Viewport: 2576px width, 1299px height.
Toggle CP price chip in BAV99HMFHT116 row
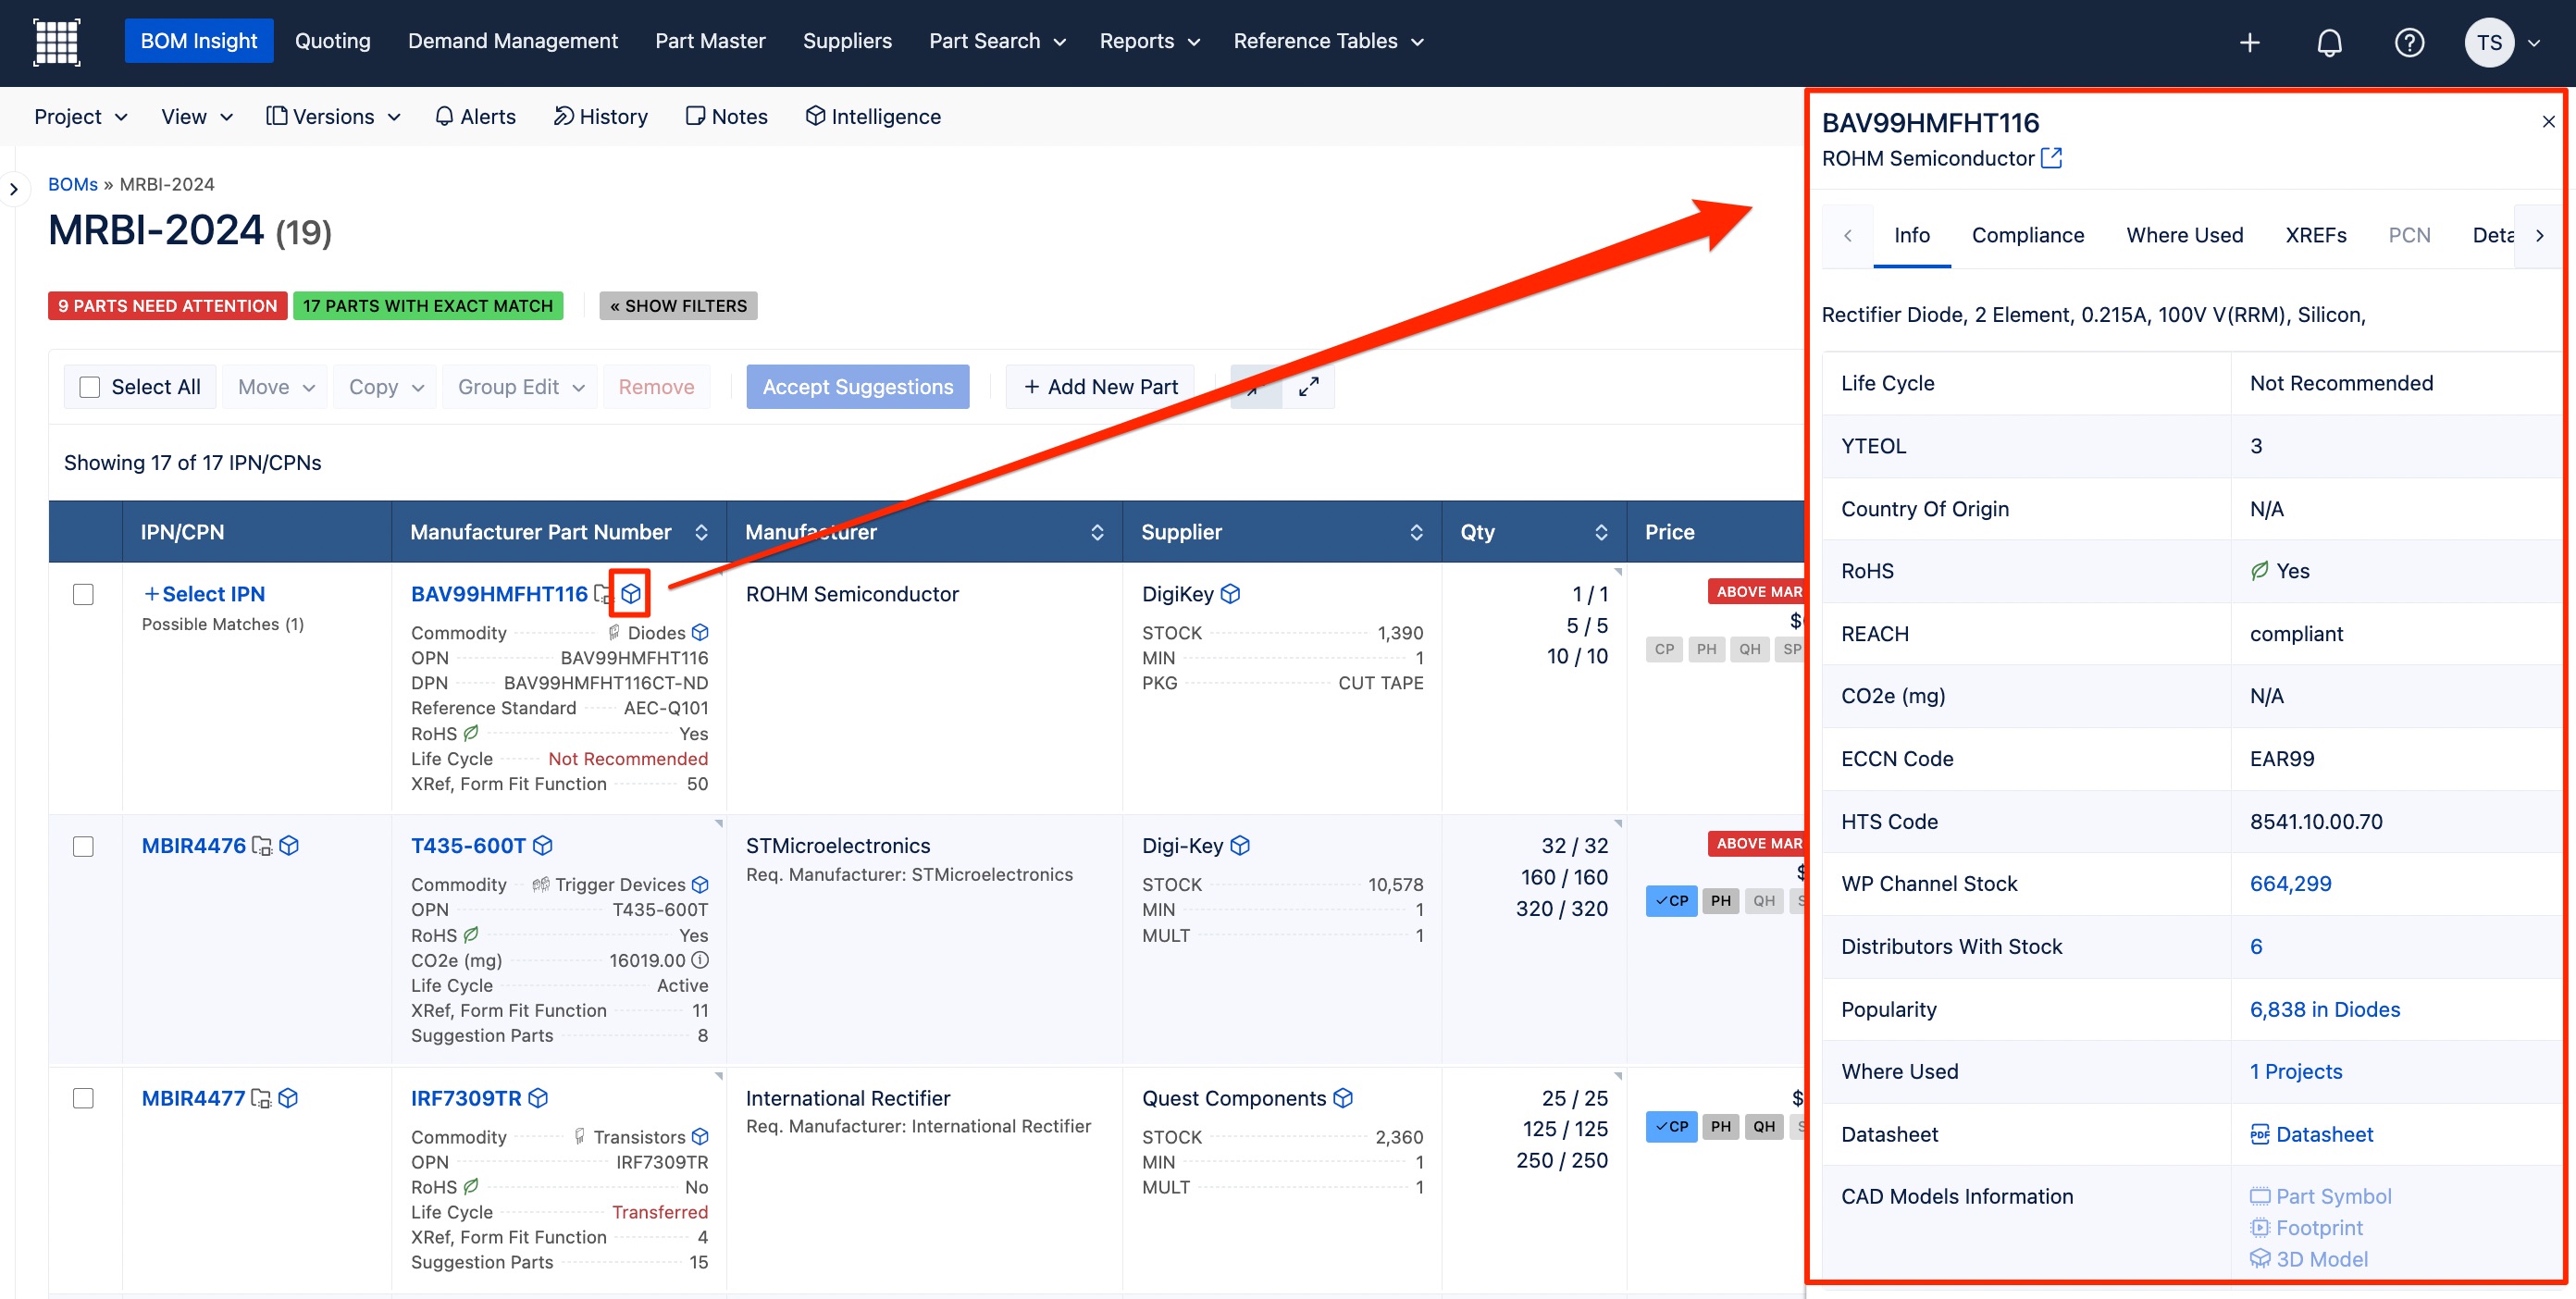(x=1664, y=649)
